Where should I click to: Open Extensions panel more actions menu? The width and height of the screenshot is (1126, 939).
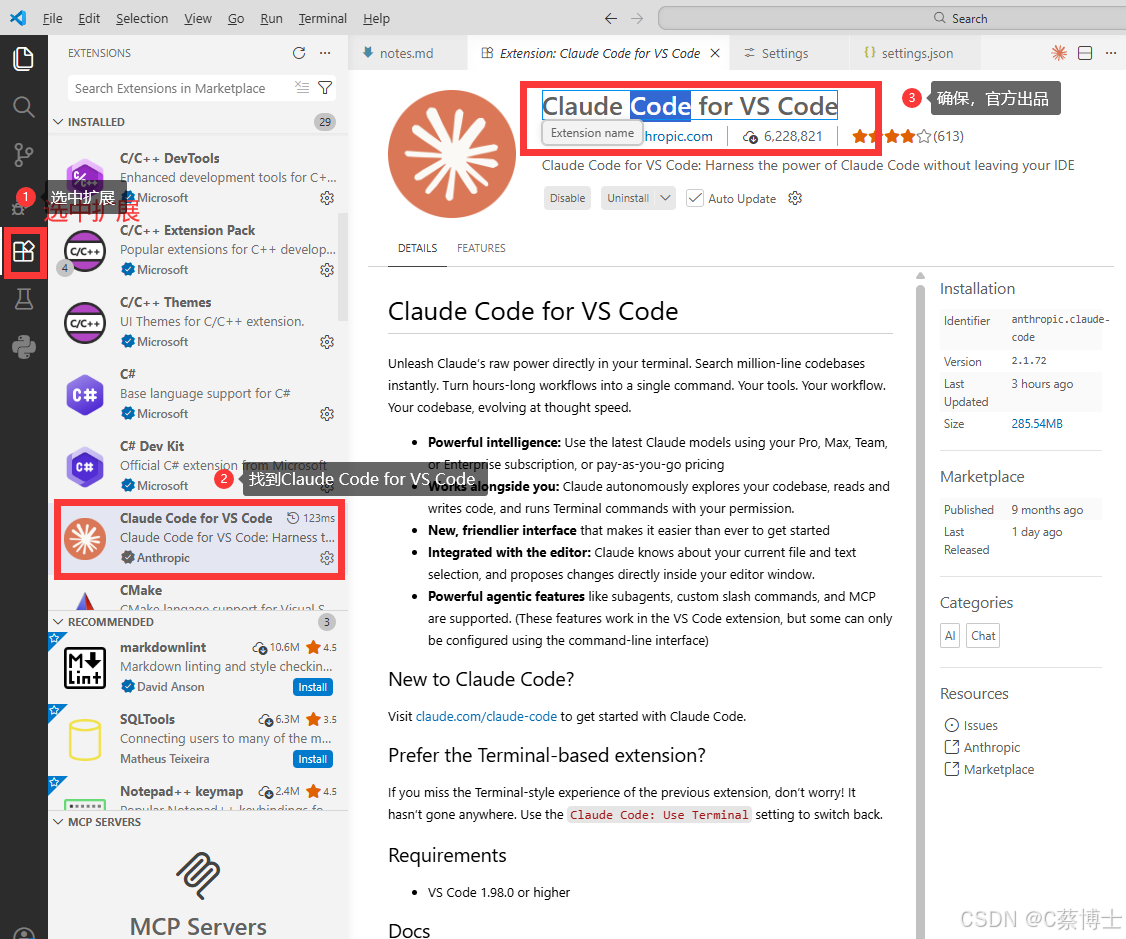tap(325, 53)
